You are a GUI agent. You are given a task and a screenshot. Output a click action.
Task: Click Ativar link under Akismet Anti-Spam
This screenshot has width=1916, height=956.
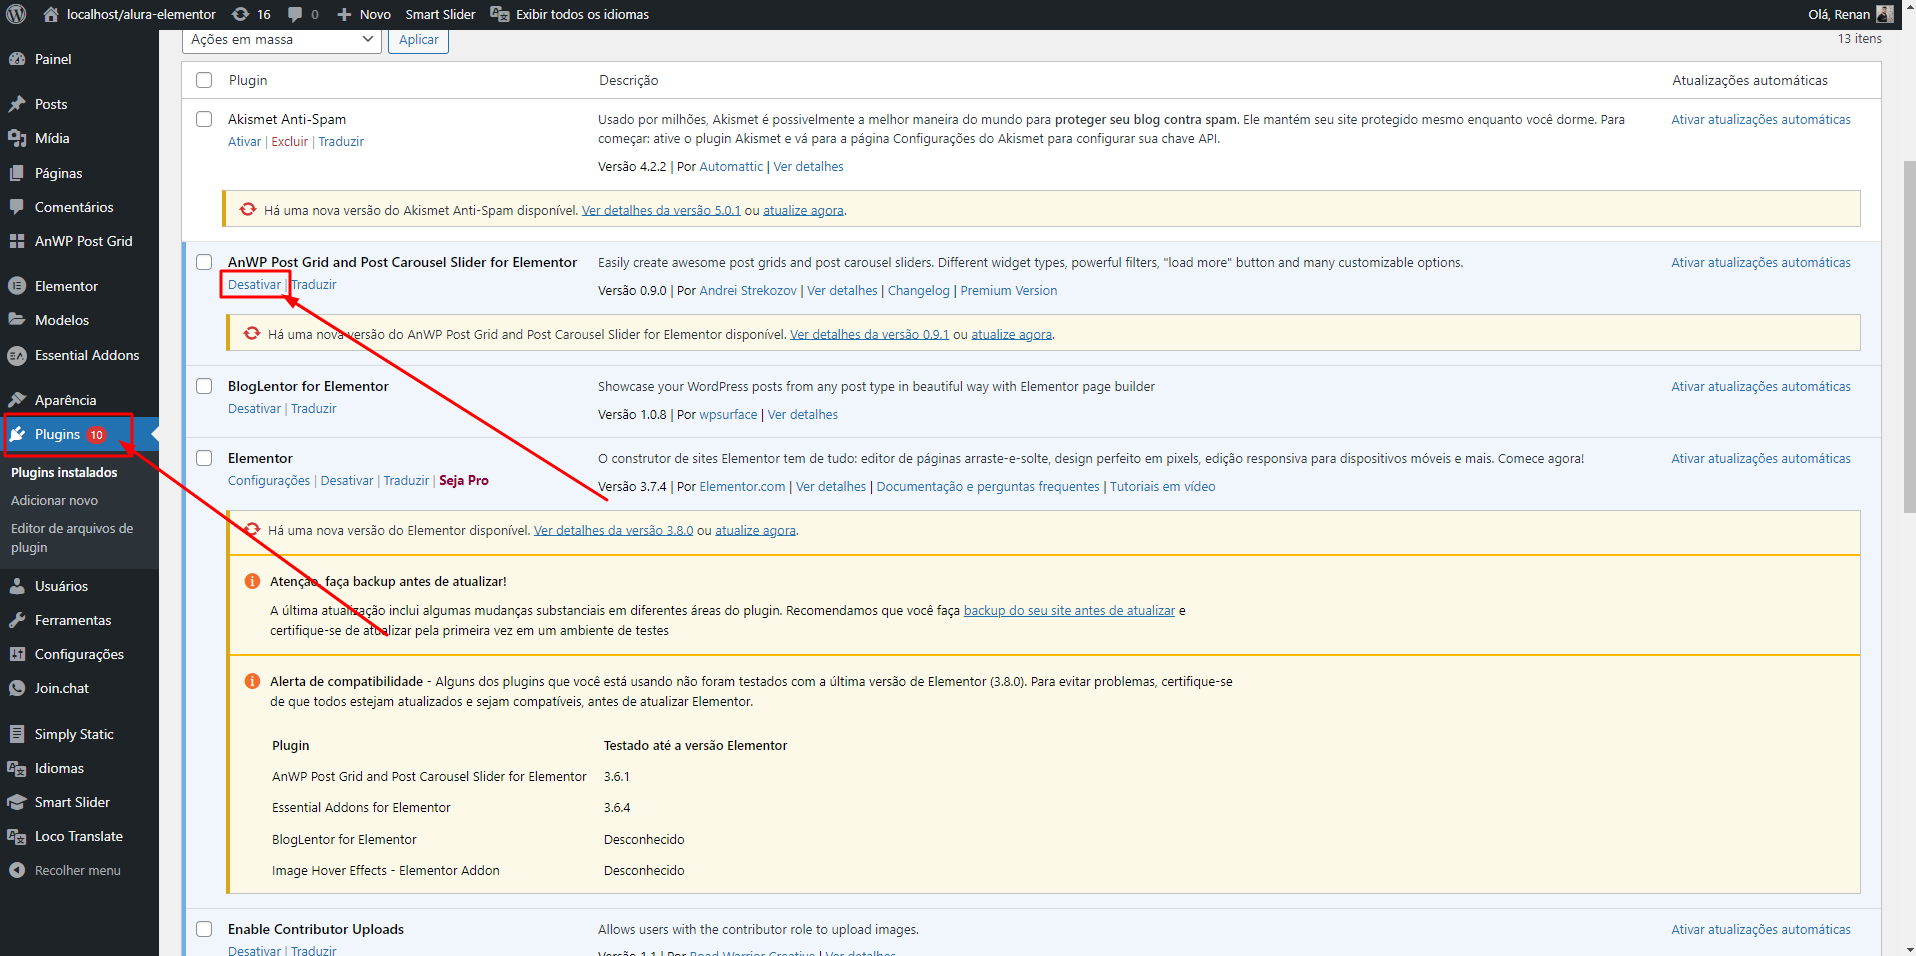(244, 141)
